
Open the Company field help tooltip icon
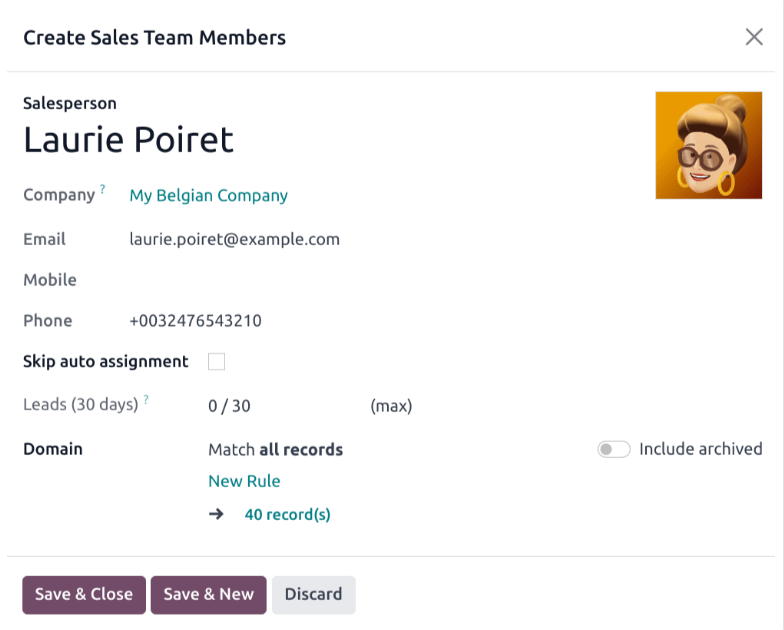tap(102, 189)
